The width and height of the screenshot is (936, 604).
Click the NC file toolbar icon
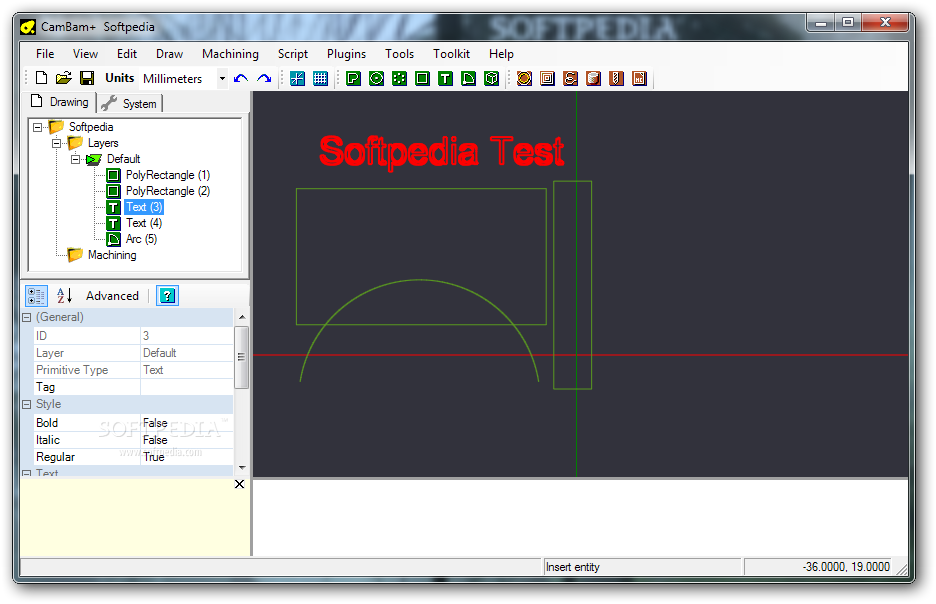click(639, 78)
